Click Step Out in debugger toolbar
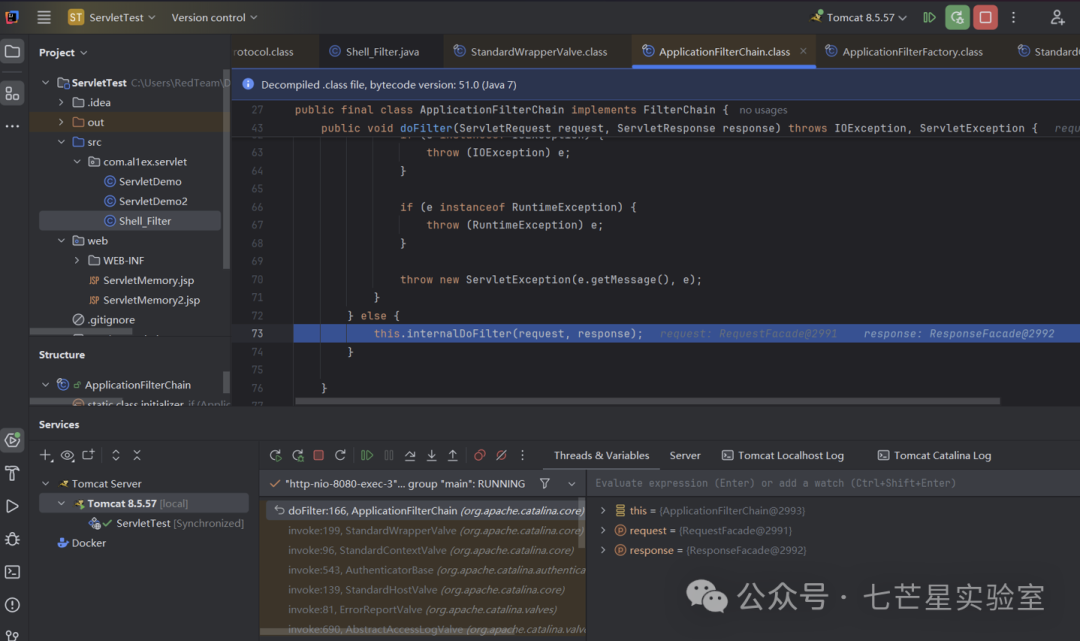 click(453, 455)
